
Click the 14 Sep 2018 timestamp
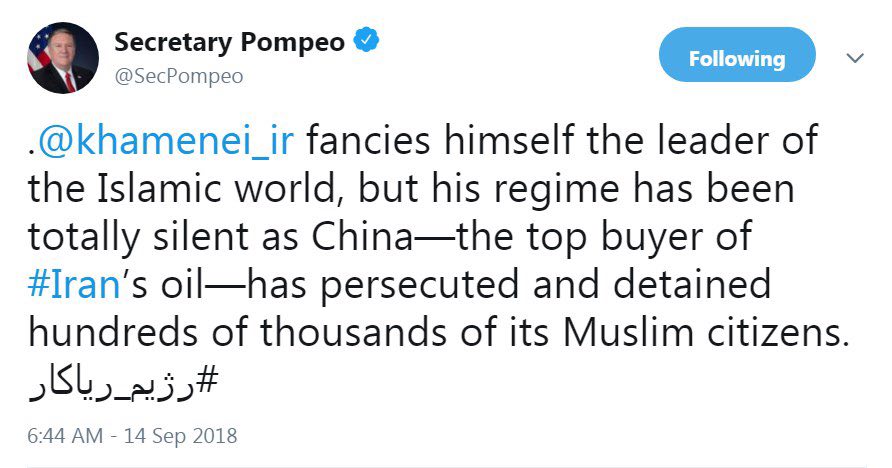click(133, 436)
